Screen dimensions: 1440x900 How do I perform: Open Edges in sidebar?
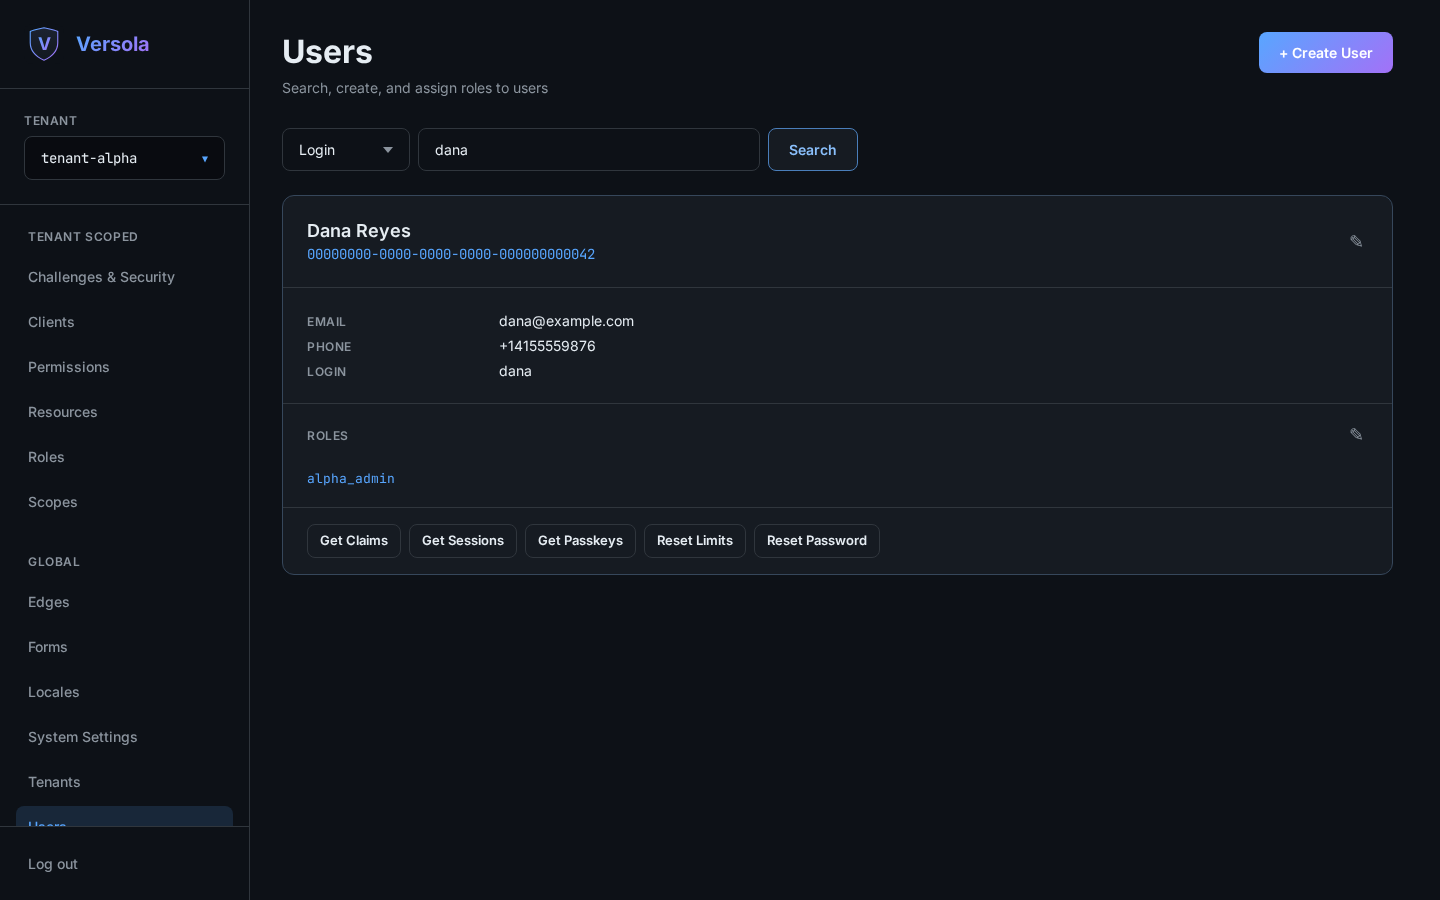(x=124, y=602)
